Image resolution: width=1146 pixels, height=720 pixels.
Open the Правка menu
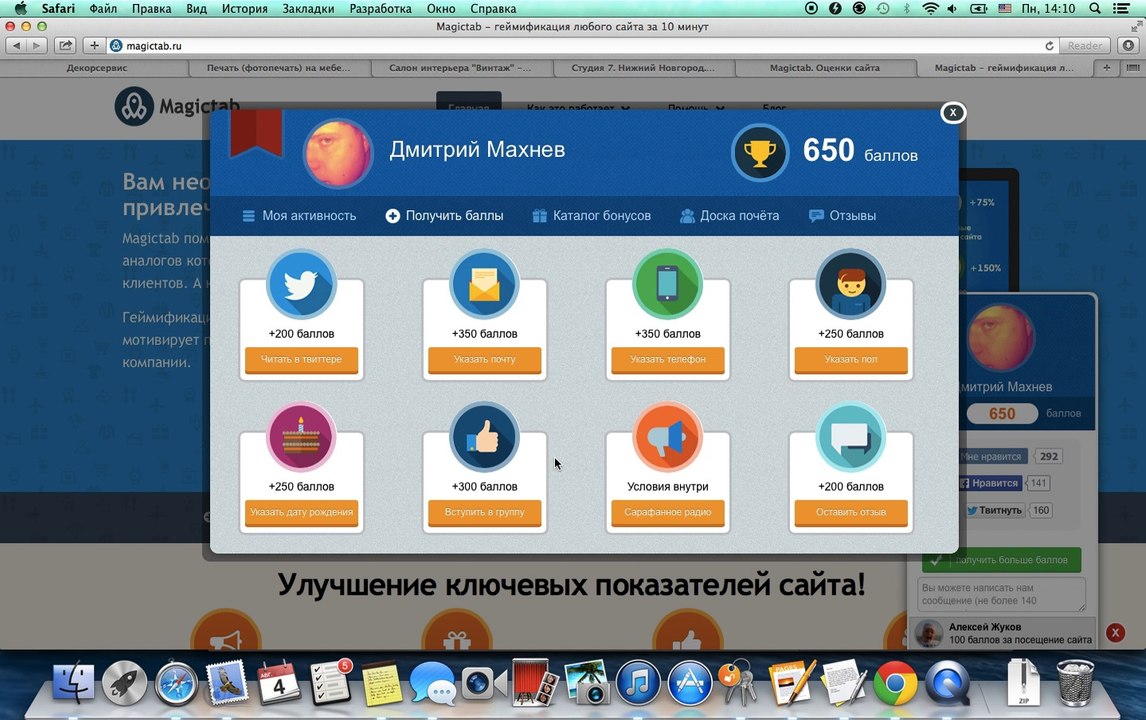151,9
